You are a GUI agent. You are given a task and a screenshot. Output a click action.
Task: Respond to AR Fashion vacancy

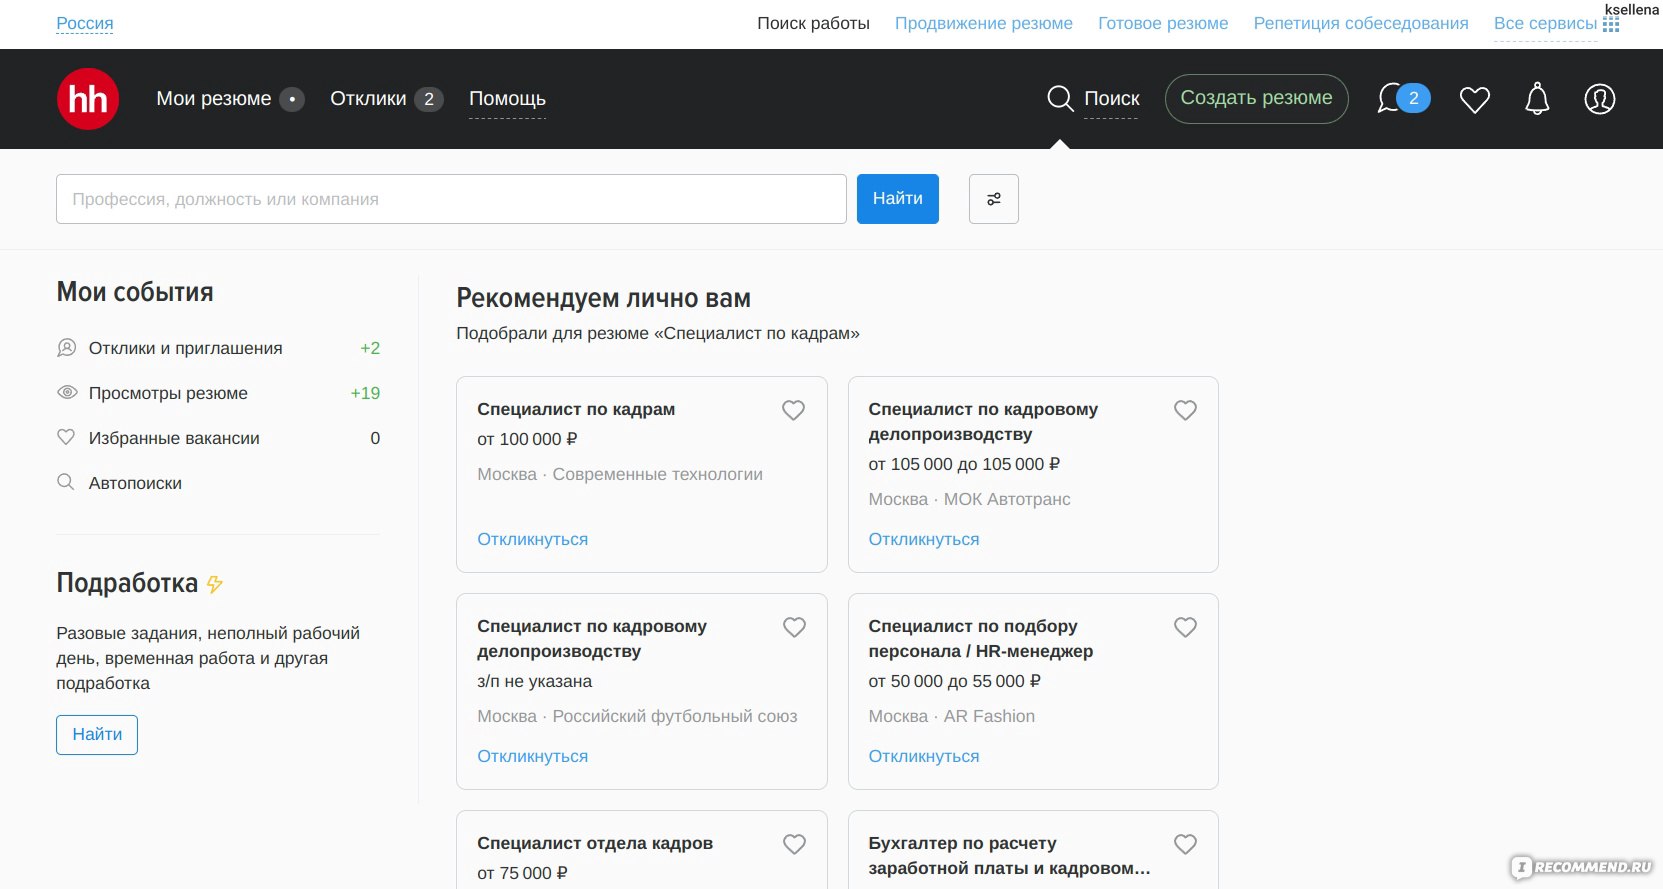pyautogui.click(x=924, y=756)
